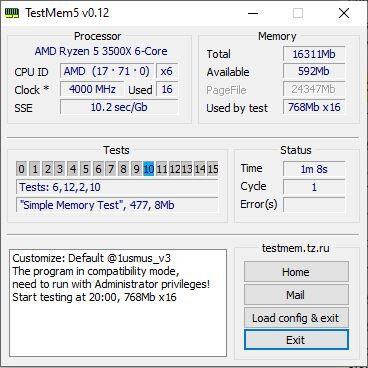Click the Exit button
368x368 pixels.
click(296, 340)
